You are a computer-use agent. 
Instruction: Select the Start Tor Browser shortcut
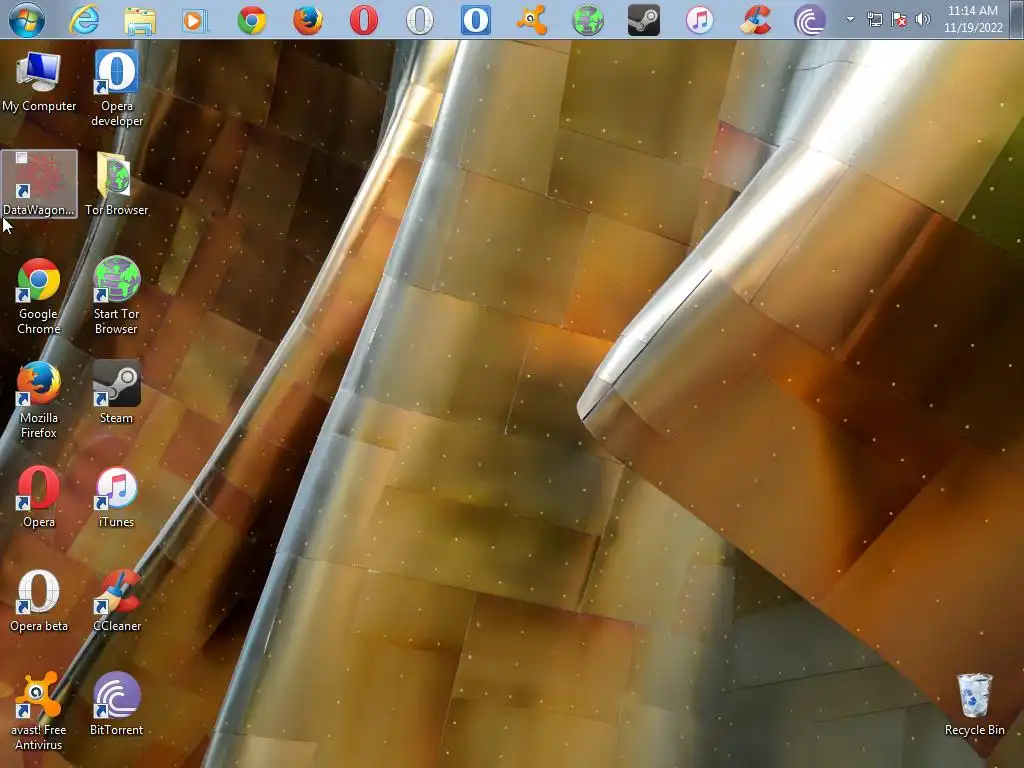click(116, 296)
